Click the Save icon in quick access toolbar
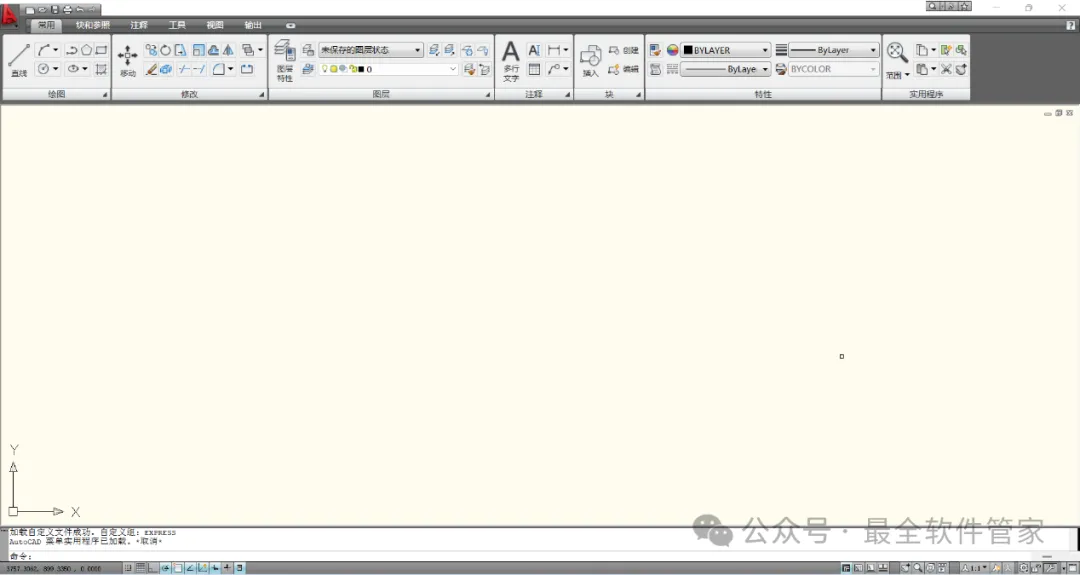The image size is (1080, 575). point(55,10)
